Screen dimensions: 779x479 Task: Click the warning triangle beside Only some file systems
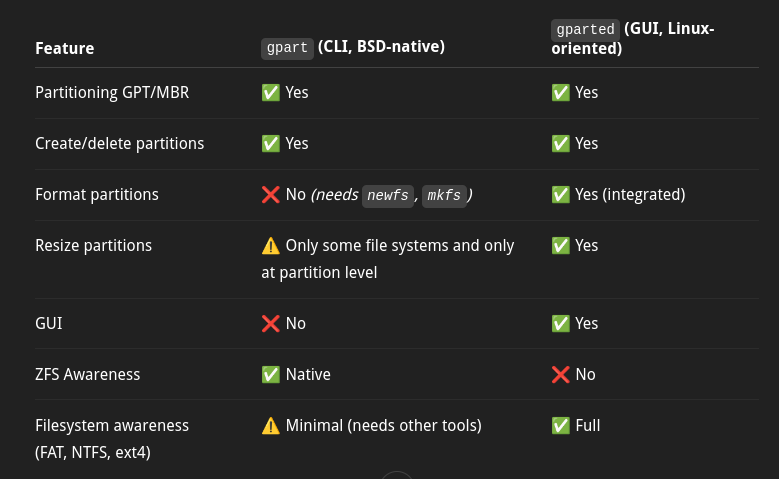[271, 245]
